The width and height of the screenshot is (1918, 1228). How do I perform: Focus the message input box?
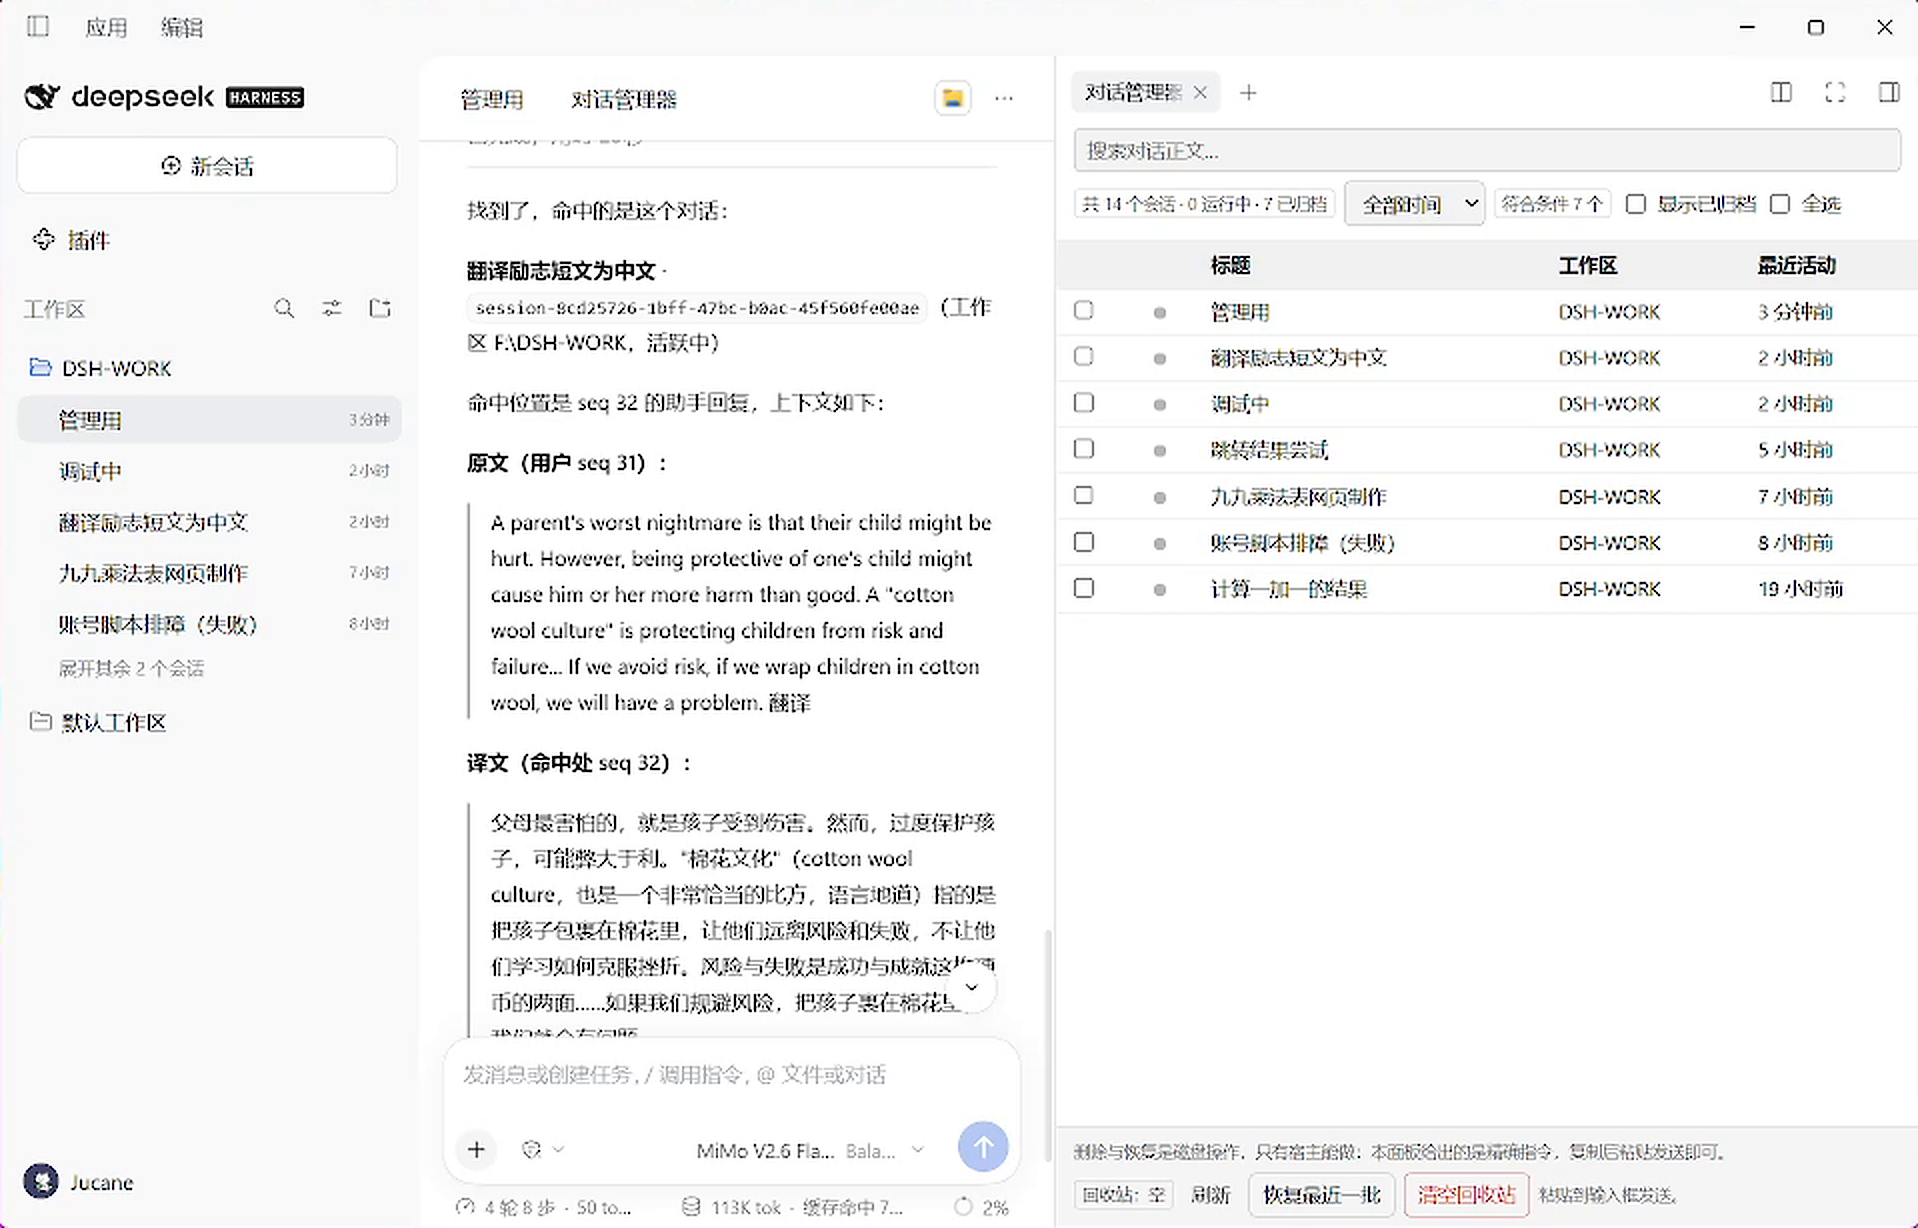(731, 1075)
